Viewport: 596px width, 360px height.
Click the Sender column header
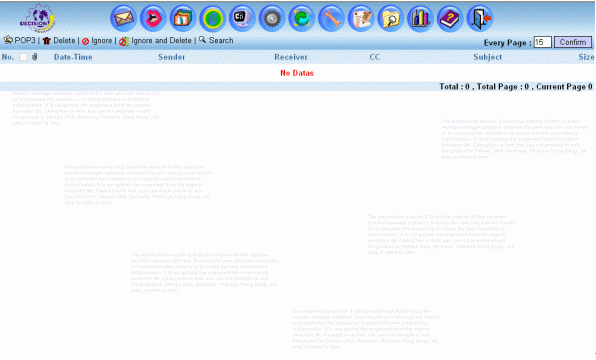coord(171,57)
